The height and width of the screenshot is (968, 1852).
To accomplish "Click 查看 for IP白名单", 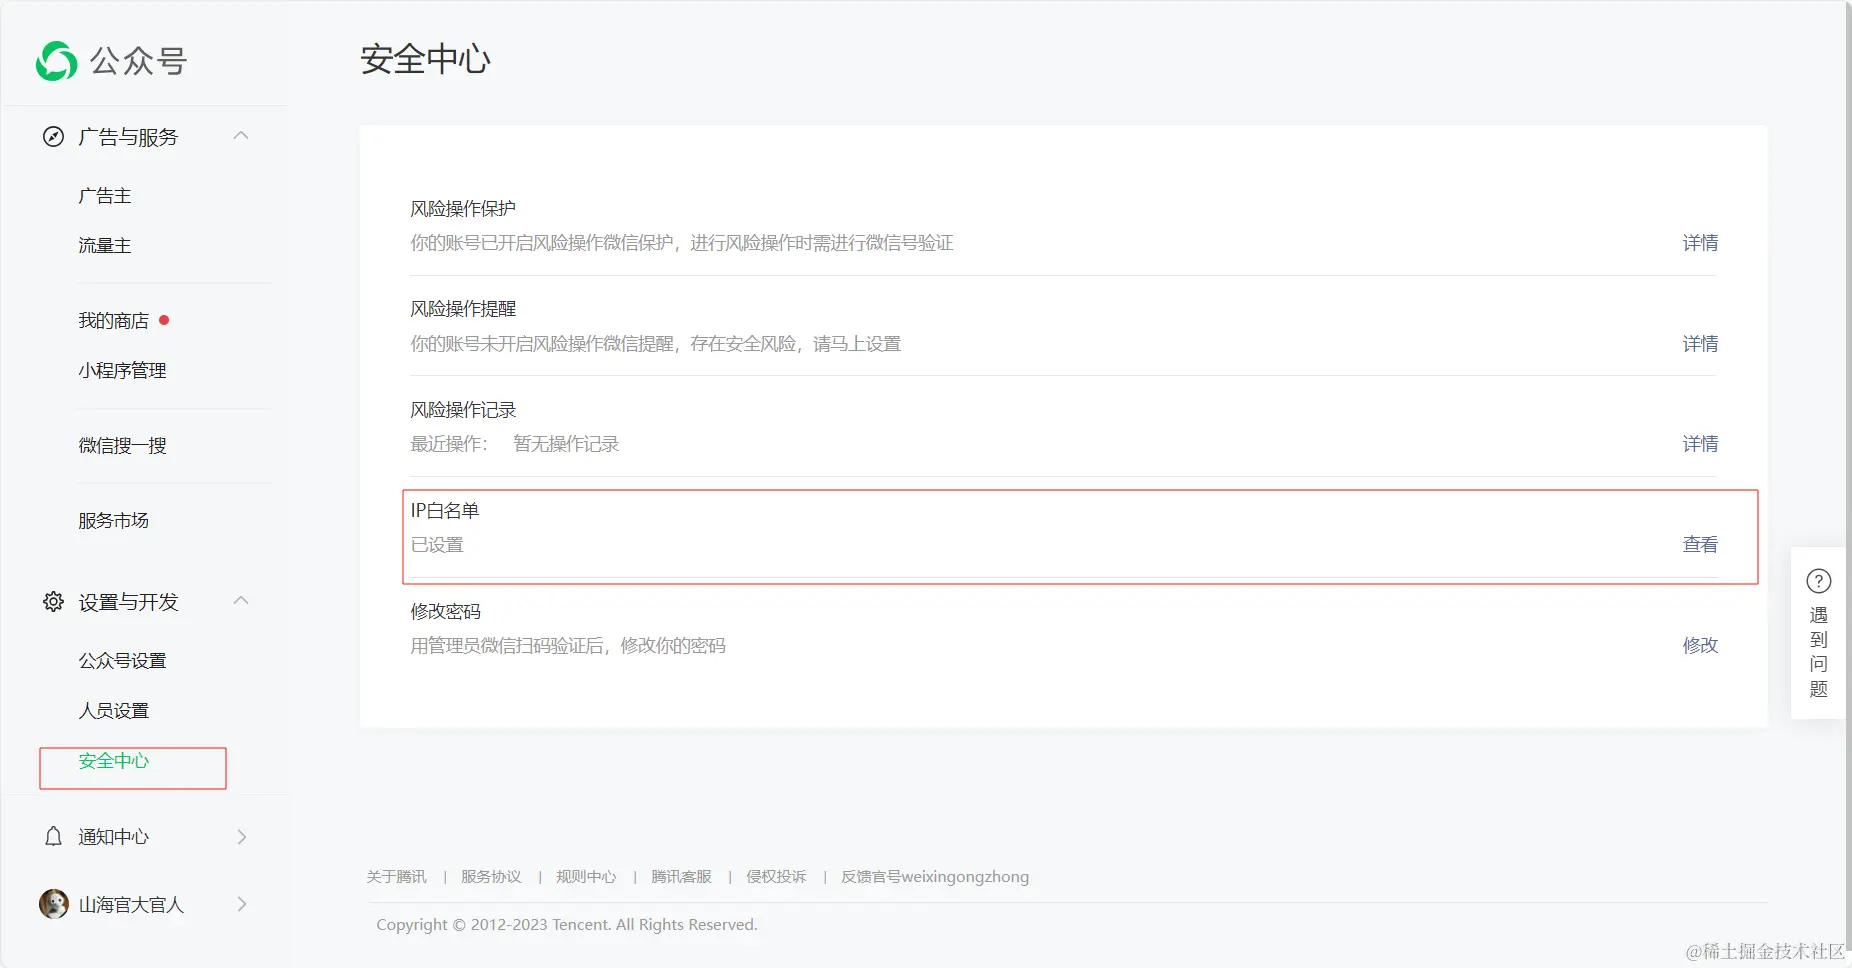I will (x=1700, y=544).
